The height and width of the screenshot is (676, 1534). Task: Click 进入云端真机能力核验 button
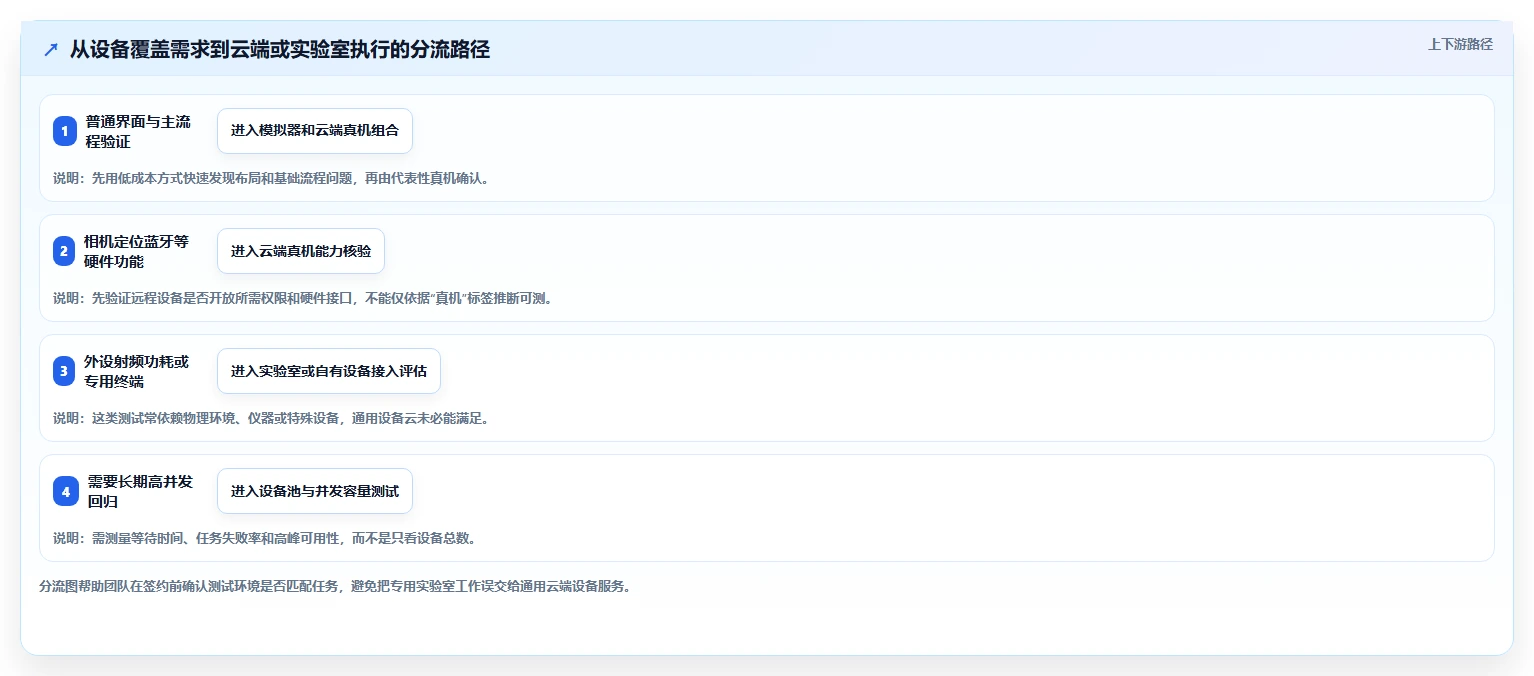click(301, 251)
